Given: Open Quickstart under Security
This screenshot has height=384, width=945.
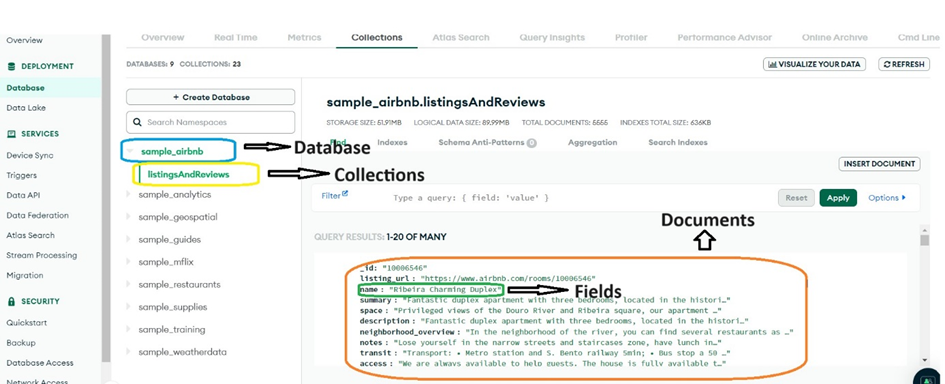Looking at the screenshot, I should (27, 323).
